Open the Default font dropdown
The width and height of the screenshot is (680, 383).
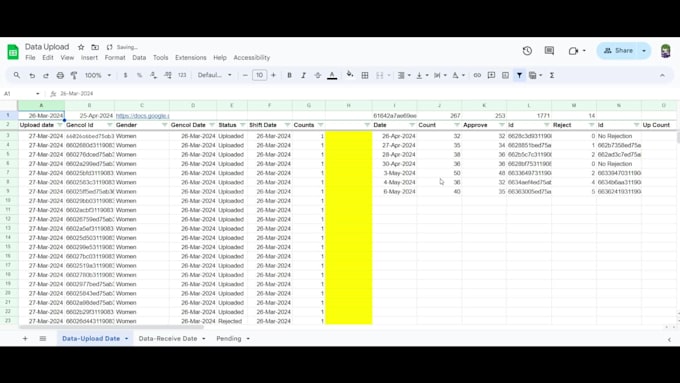(215, 75)
